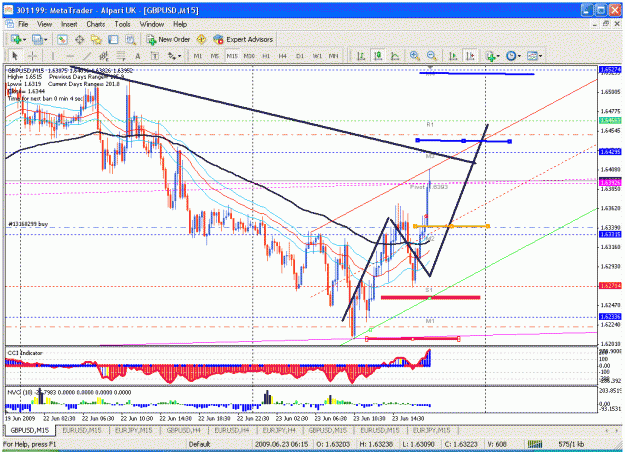Switch chart to candlesticks type
Screen dimensions: 625x452
(378, 56)
